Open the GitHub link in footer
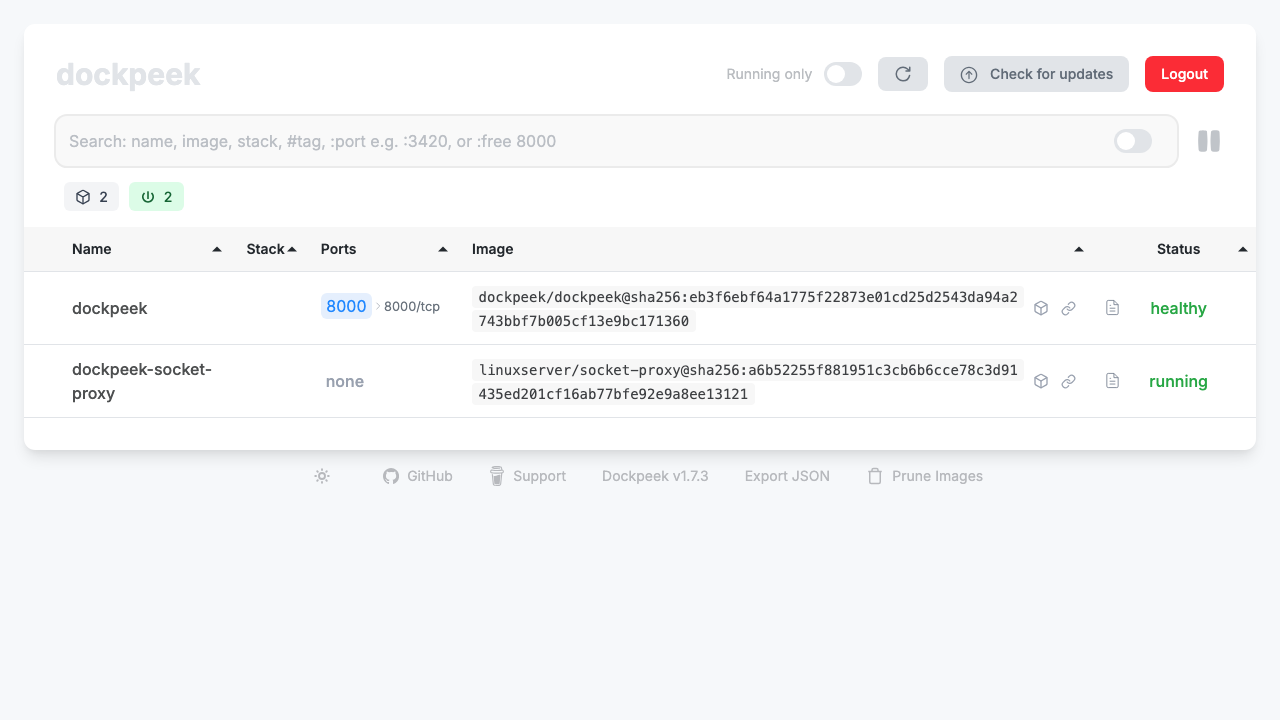This screenshot has height=720, width=1280. coord(418,476)
